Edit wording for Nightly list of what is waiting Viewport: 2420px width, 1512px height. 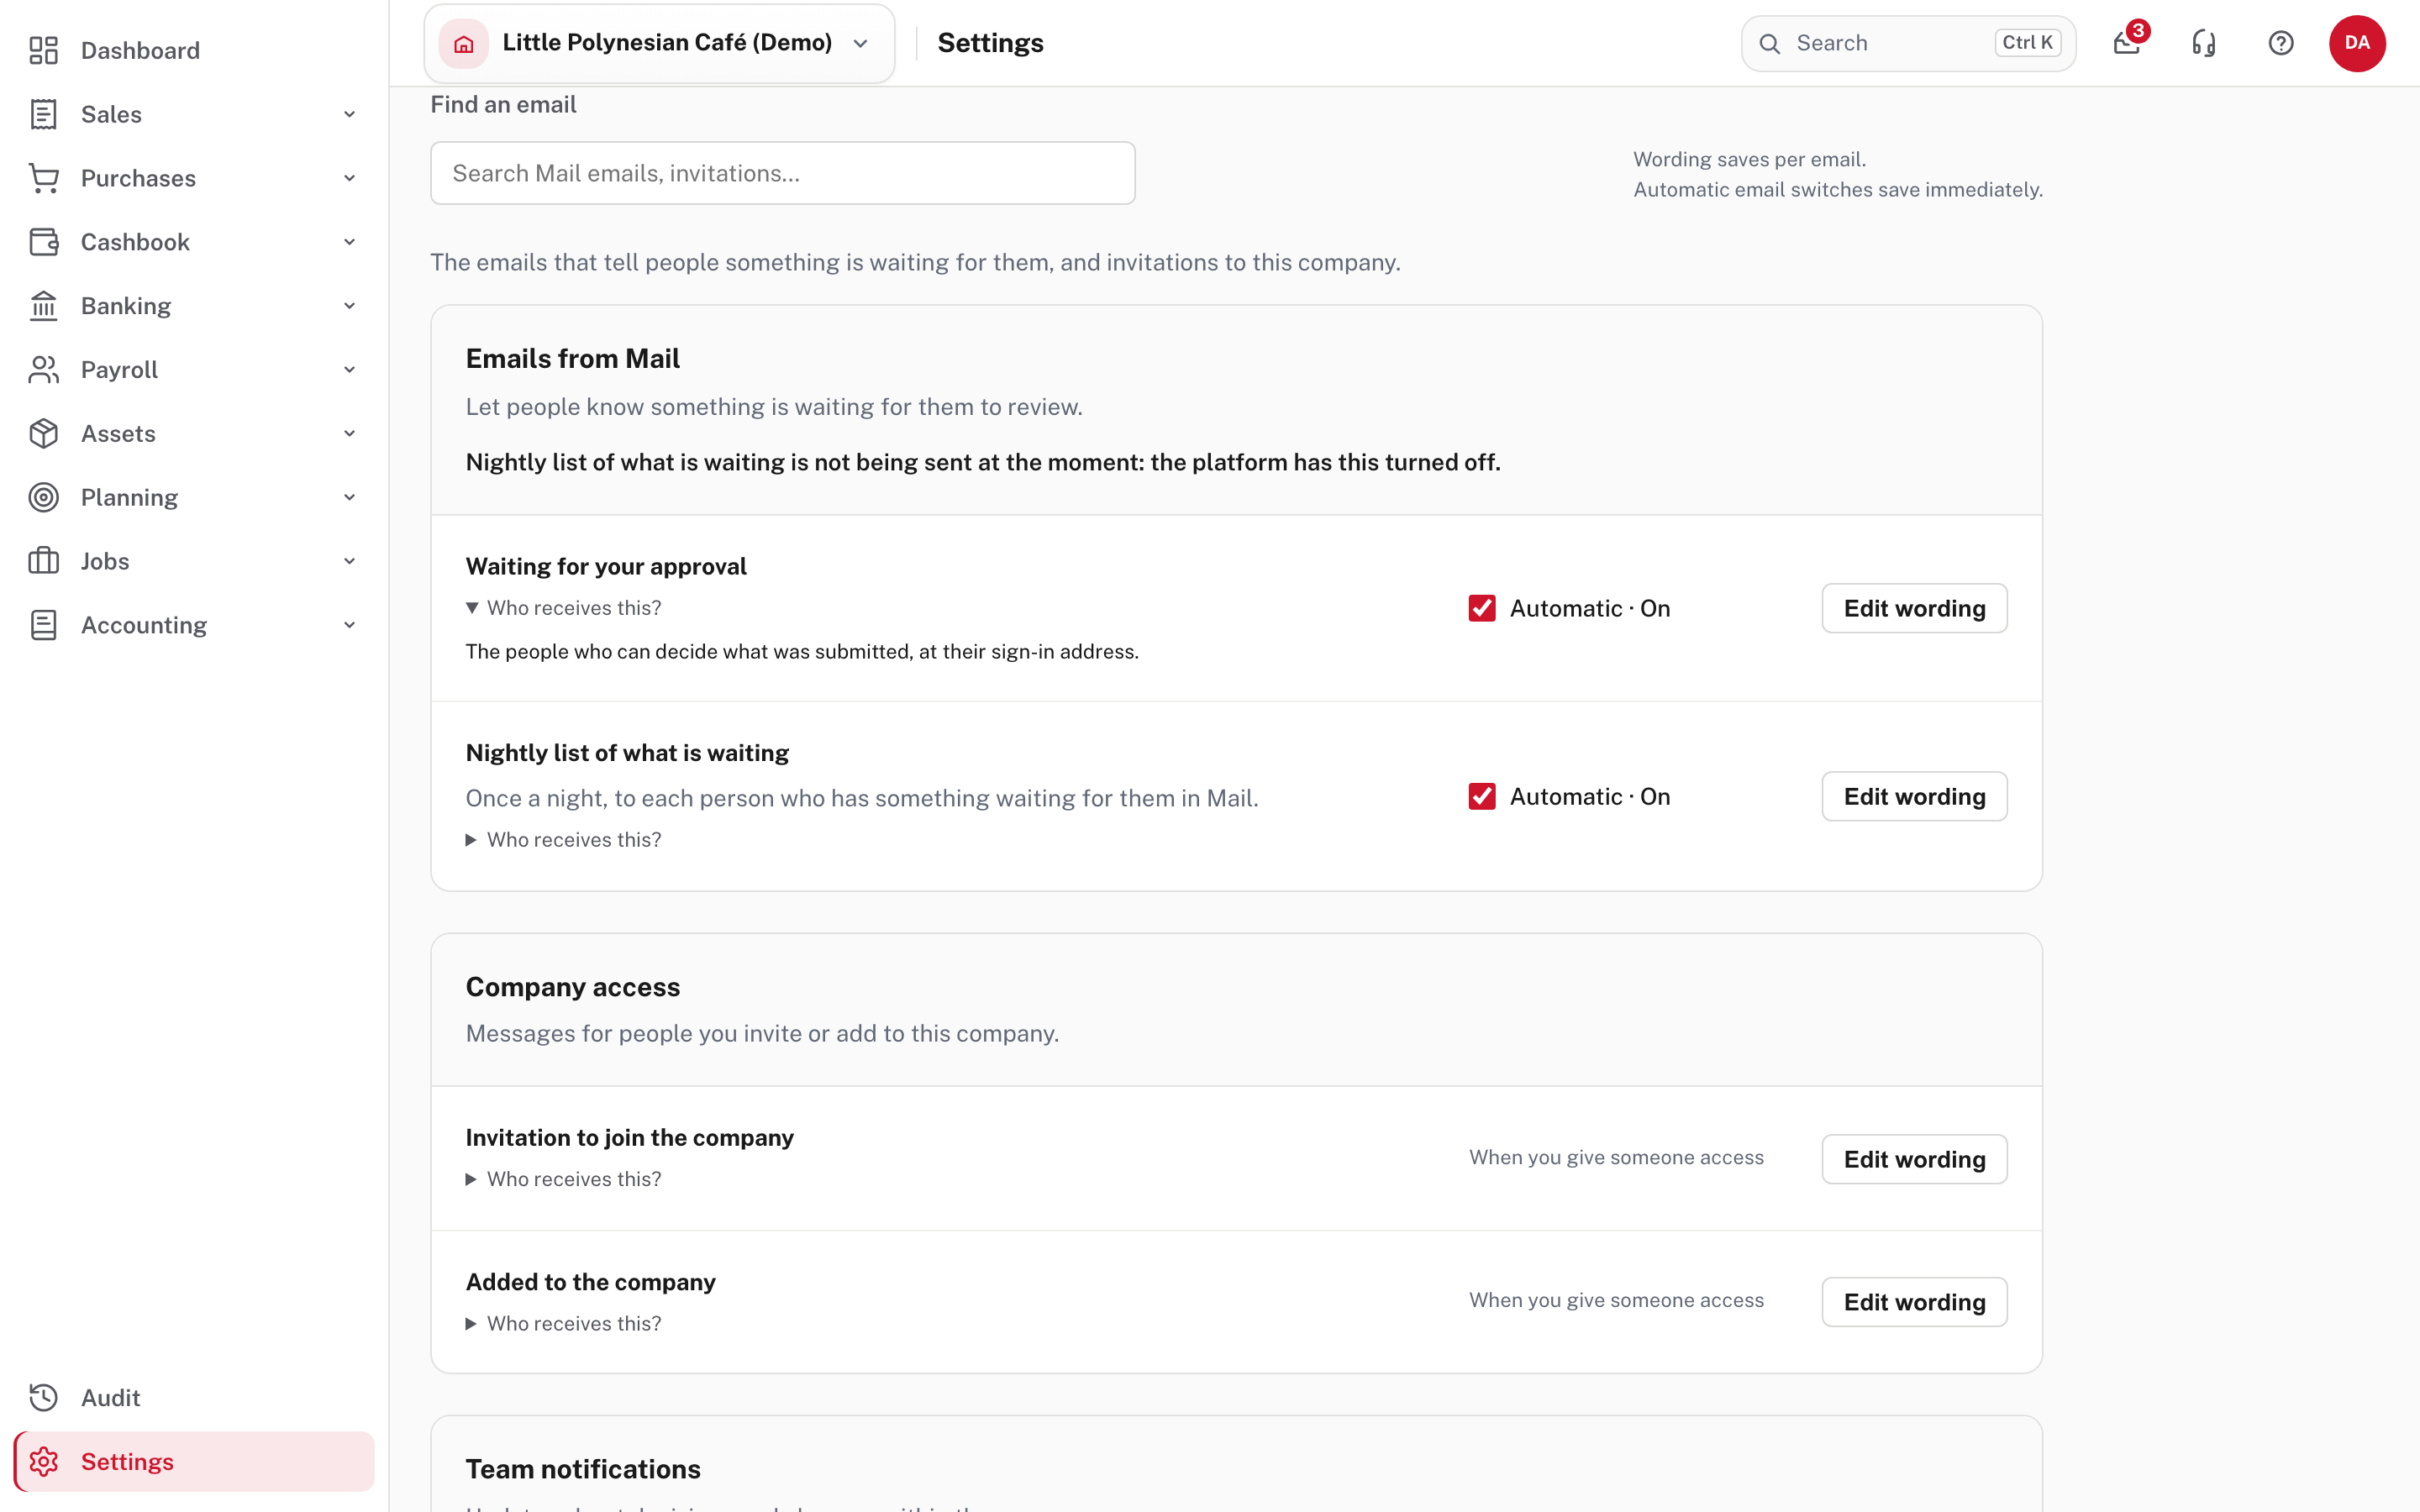pyautogui.click(x=1914, y=796)
